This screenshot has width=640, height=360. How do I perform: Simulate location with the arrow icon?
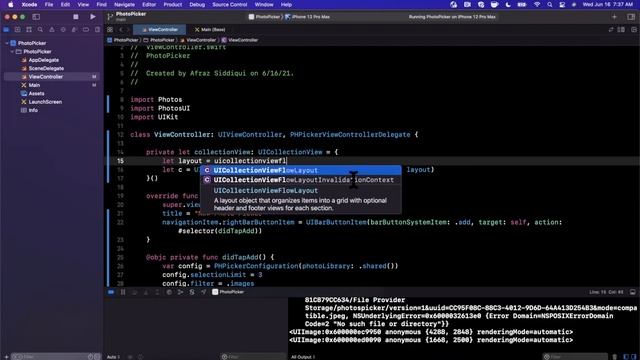click(203, 292)
